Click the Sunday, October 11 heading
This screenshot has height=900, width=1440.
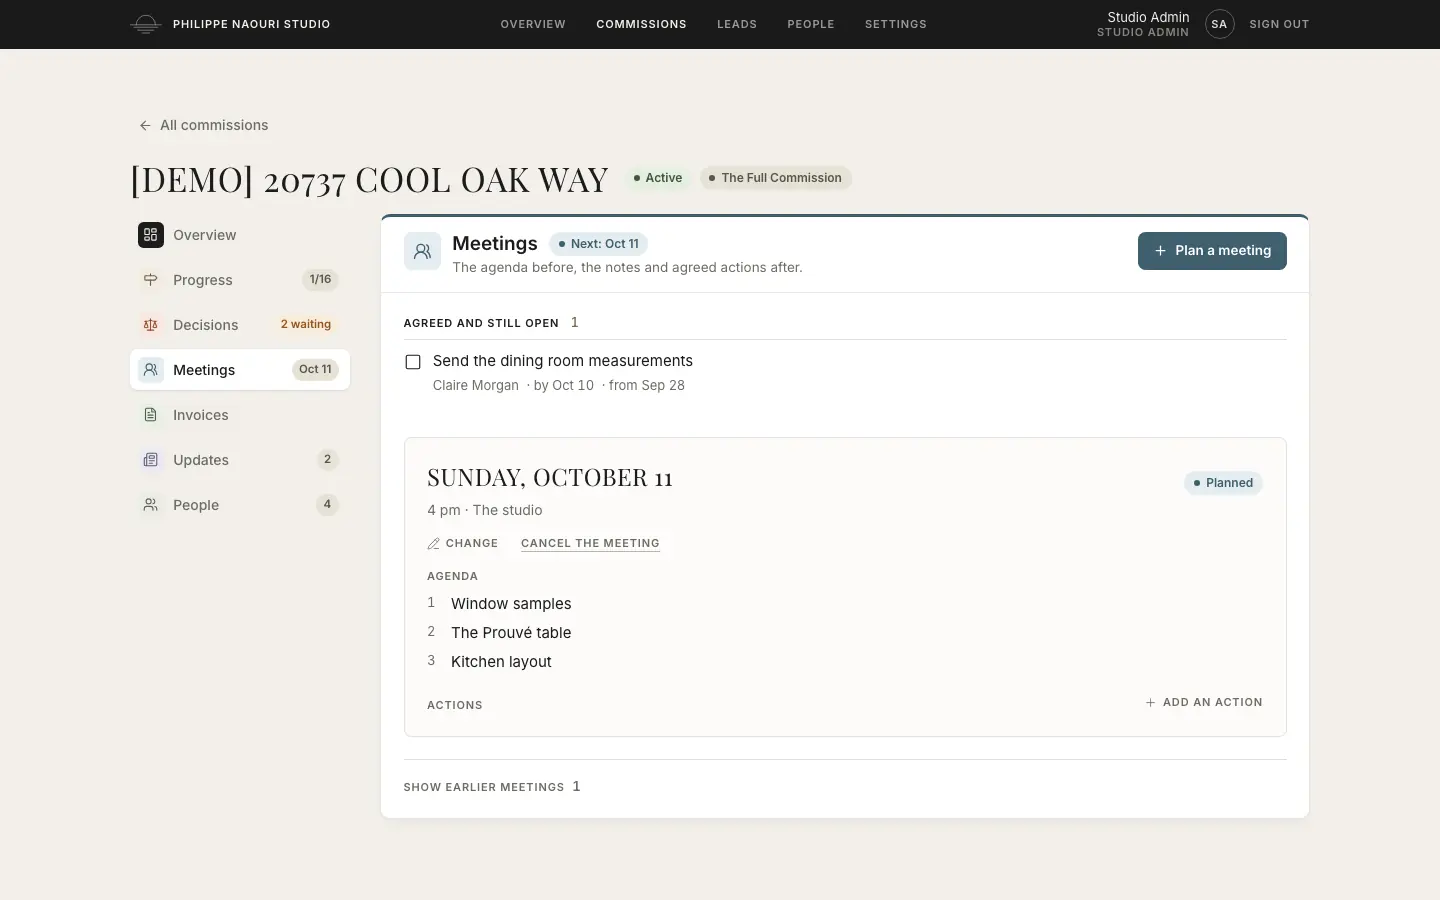550,478
